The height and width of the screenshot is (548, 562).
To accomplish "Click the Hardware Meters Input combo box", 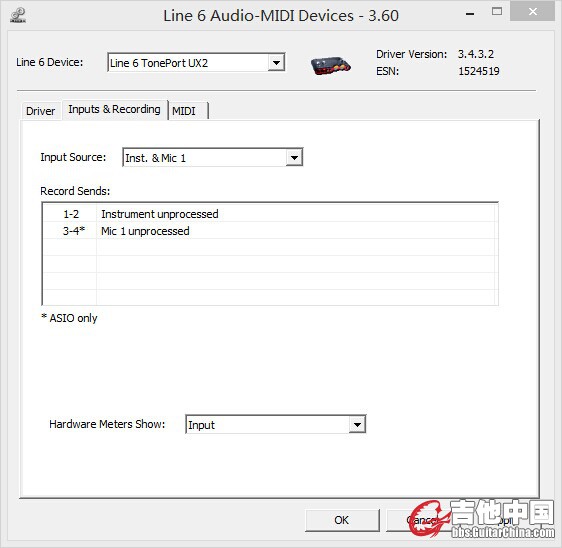I will pyautogui.click(x=276, y=425).
